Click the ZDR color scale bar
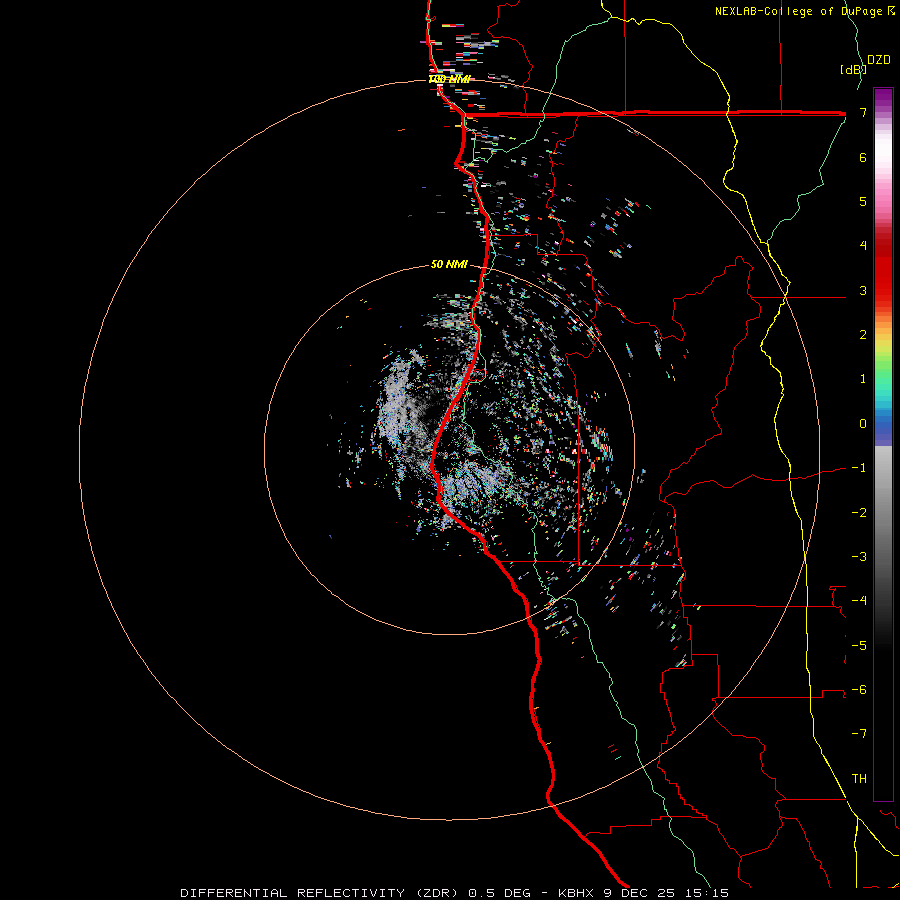This screenshot has height=900, width=900. [x=883, y=444]
